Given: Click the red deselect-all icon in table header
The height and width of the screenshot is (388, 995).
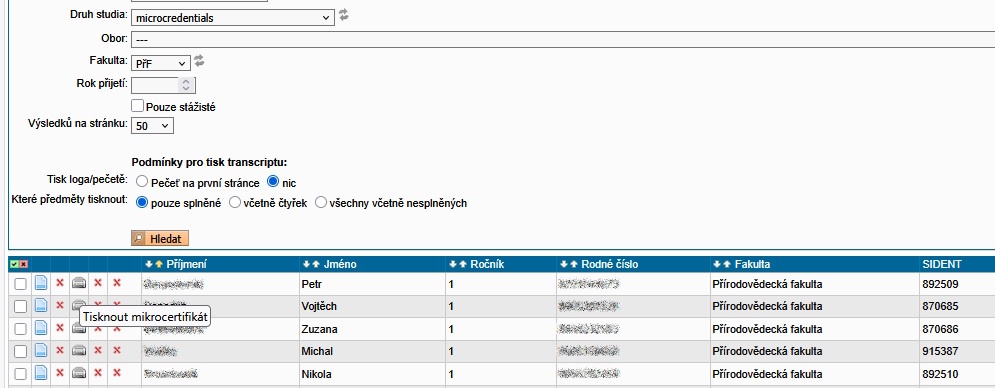Looking at the screenshot, I should (23, 264).
